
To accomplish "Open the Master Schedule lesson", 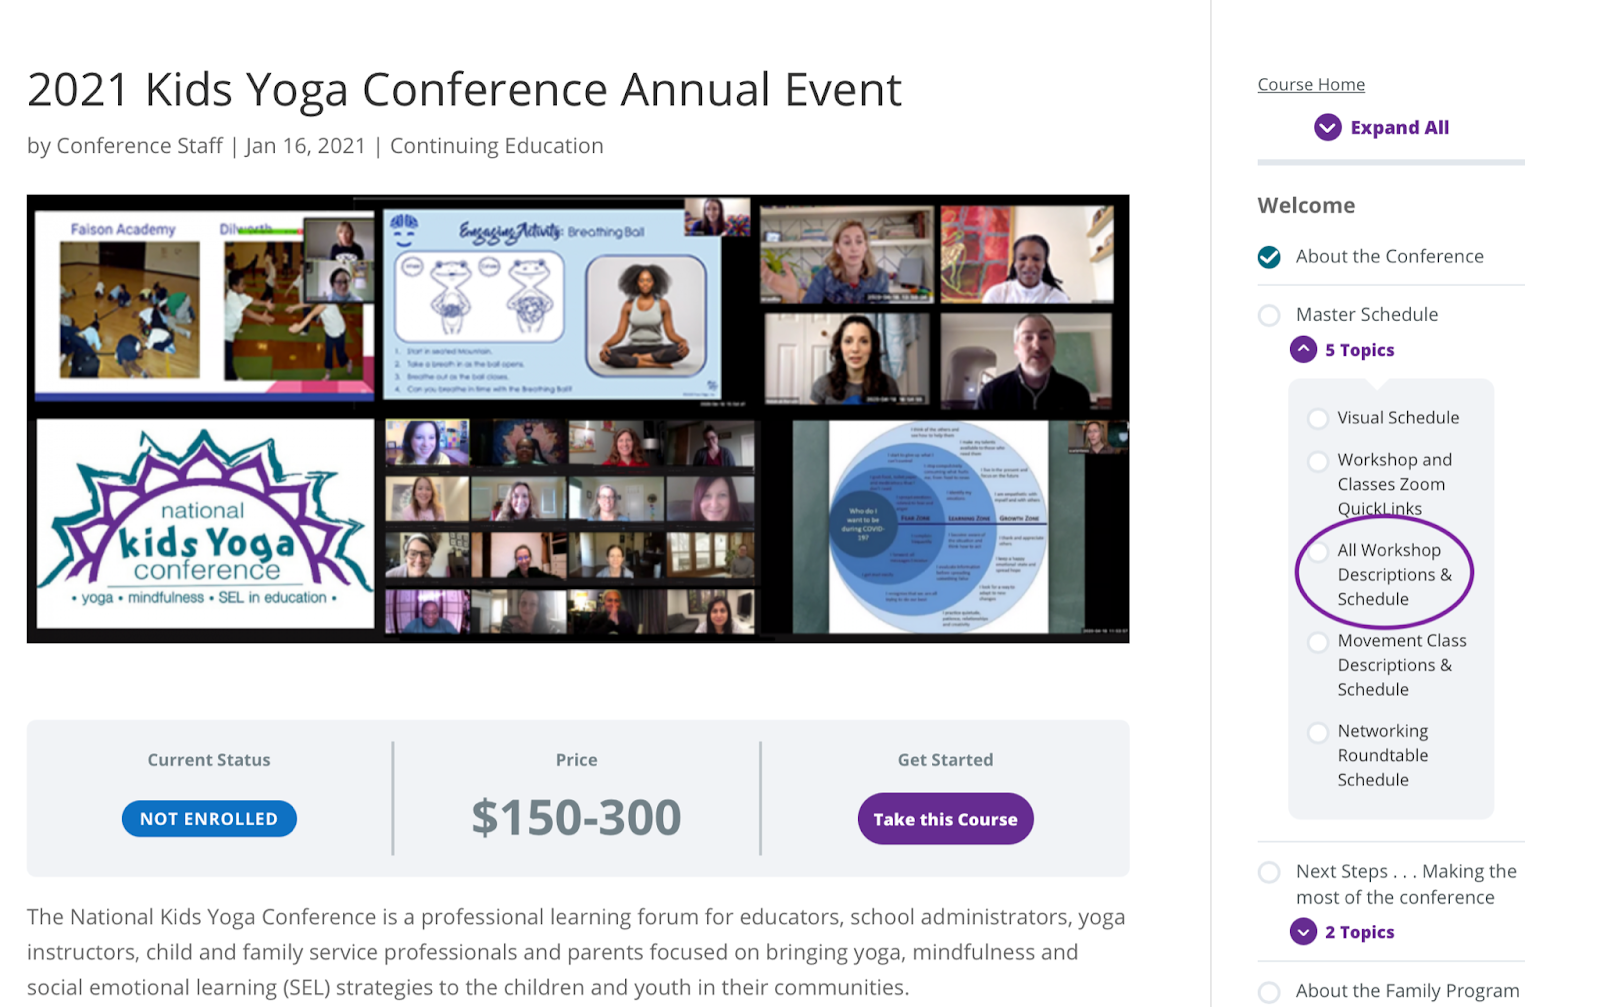I will click(1366, 315).
